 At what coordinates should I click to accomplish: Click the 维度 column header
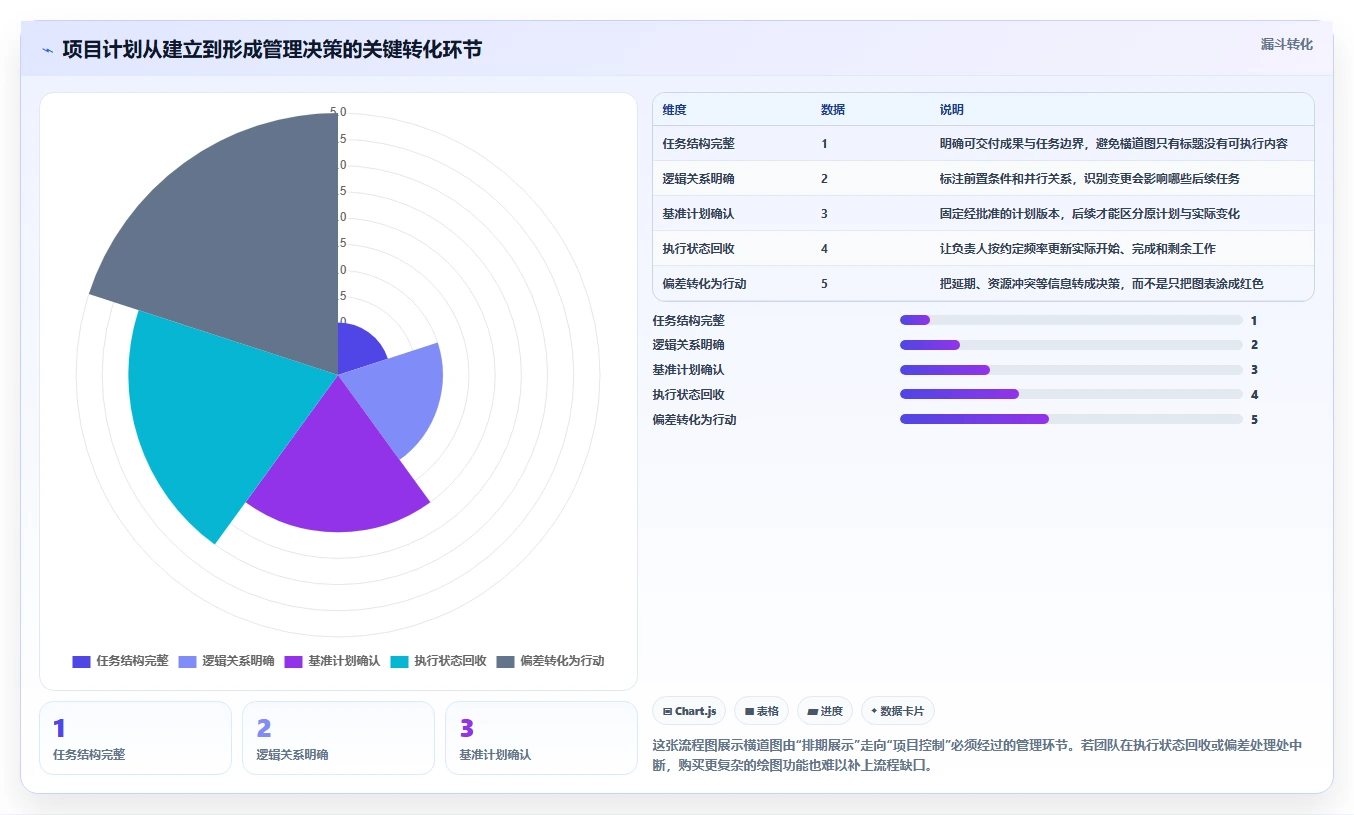point(675,110)
